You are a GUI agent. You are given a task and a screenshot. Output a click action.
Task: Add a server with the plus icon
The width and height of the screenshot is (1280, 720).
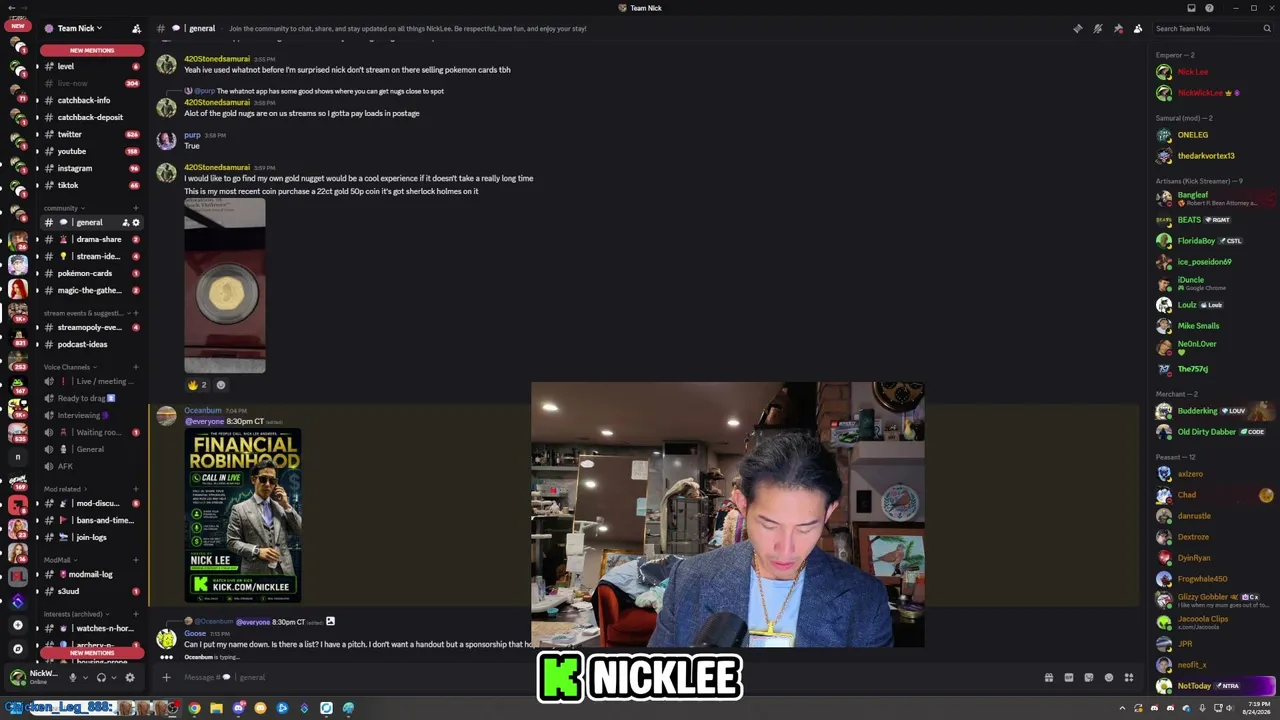pos(17,625)
